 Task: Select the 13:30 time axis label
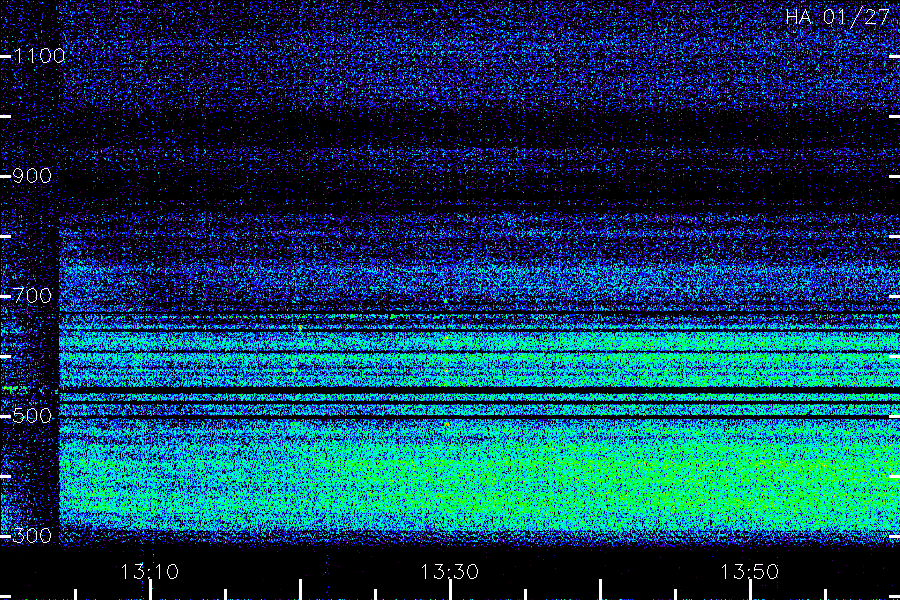coord(449,572)
